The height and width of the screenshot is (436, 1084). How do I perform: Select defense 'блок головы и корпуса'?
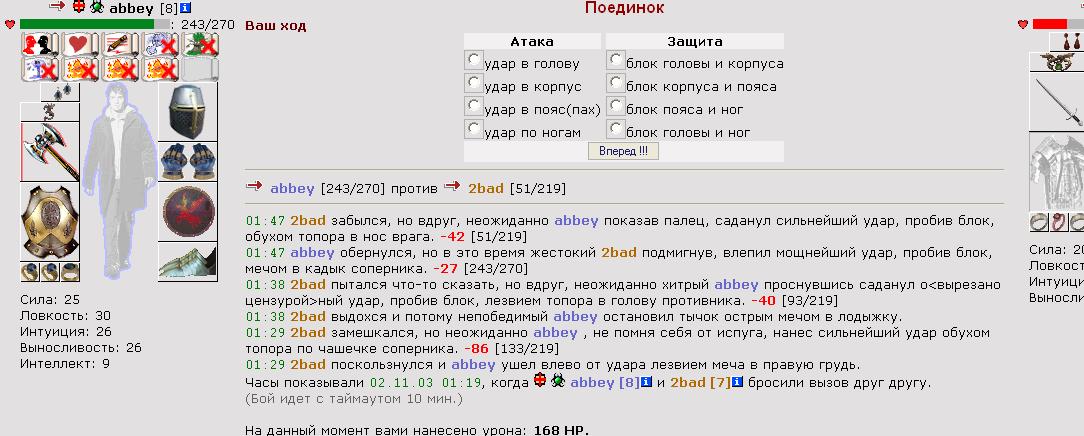pos(615,60)
